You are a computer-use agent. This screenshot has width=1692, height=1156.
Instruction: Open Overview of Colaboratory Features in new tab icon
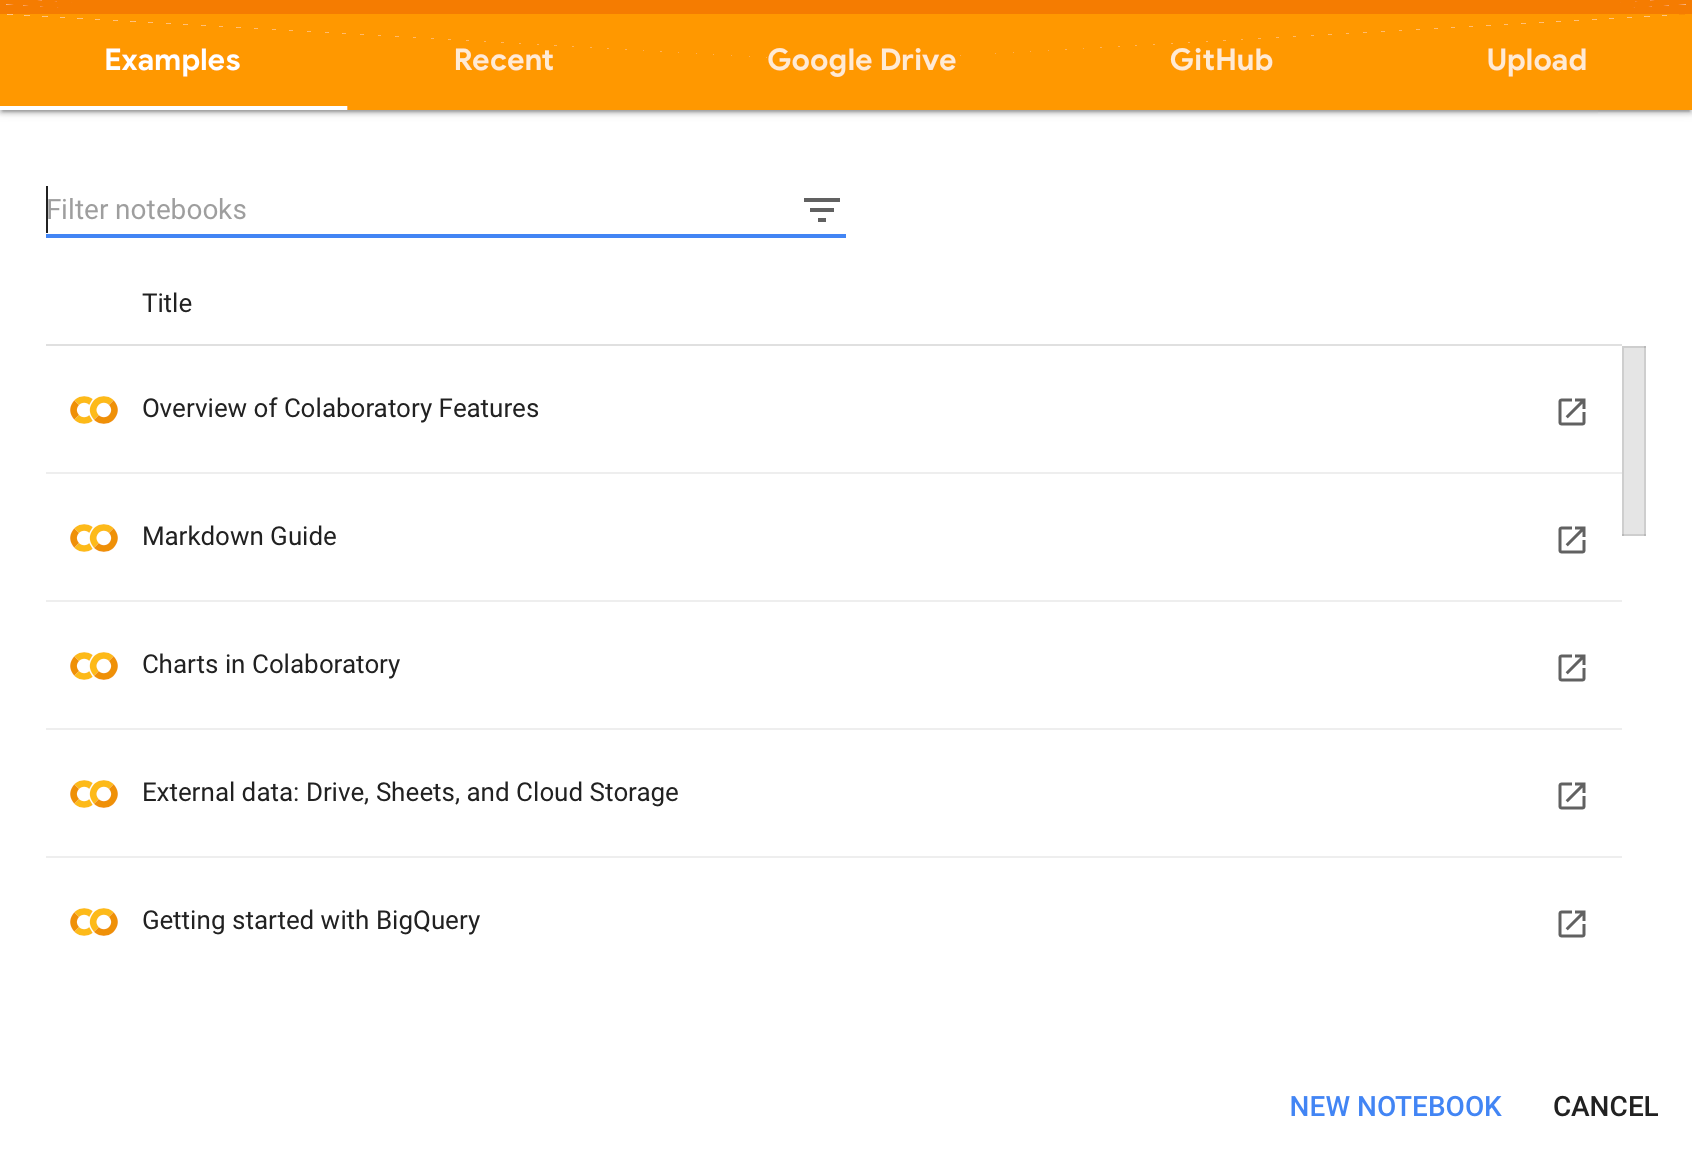pyautogui.click(x=1571, y=411)
